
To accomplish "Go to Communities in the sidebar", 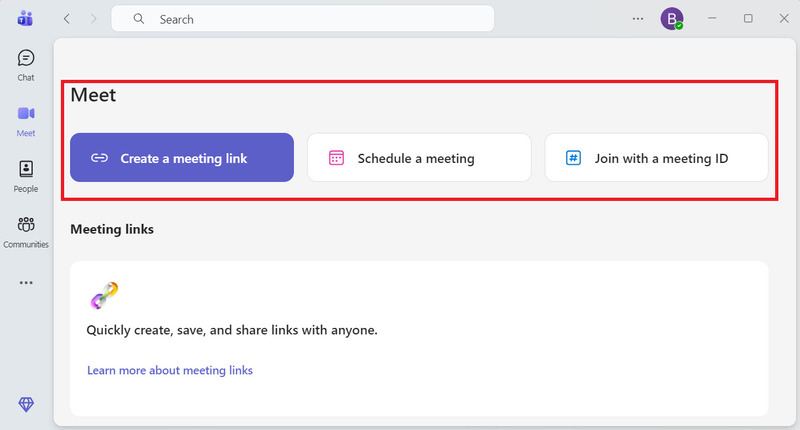I will tap(26, 232).
